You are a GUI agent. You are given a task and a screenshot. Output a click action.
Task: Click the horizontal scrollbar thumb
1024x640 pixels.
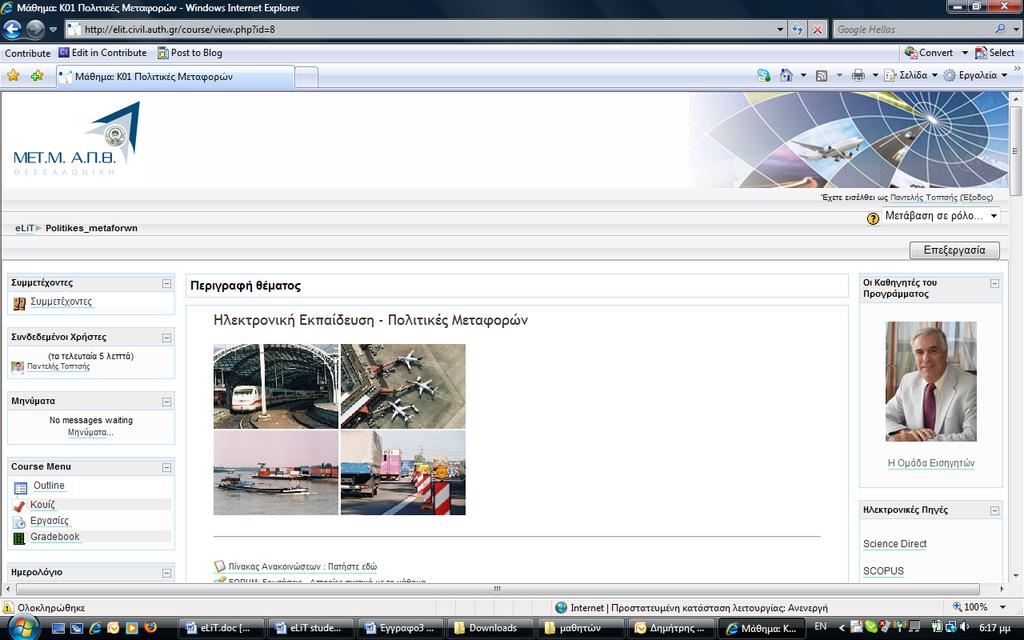497,589
